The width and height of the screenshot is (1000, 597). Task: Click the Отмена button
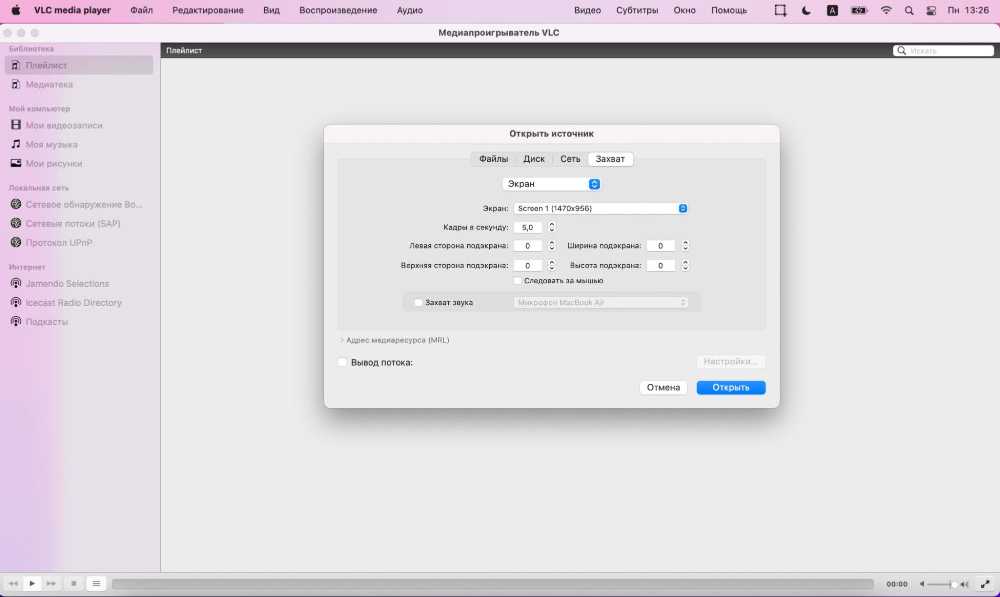pos(663,387)
